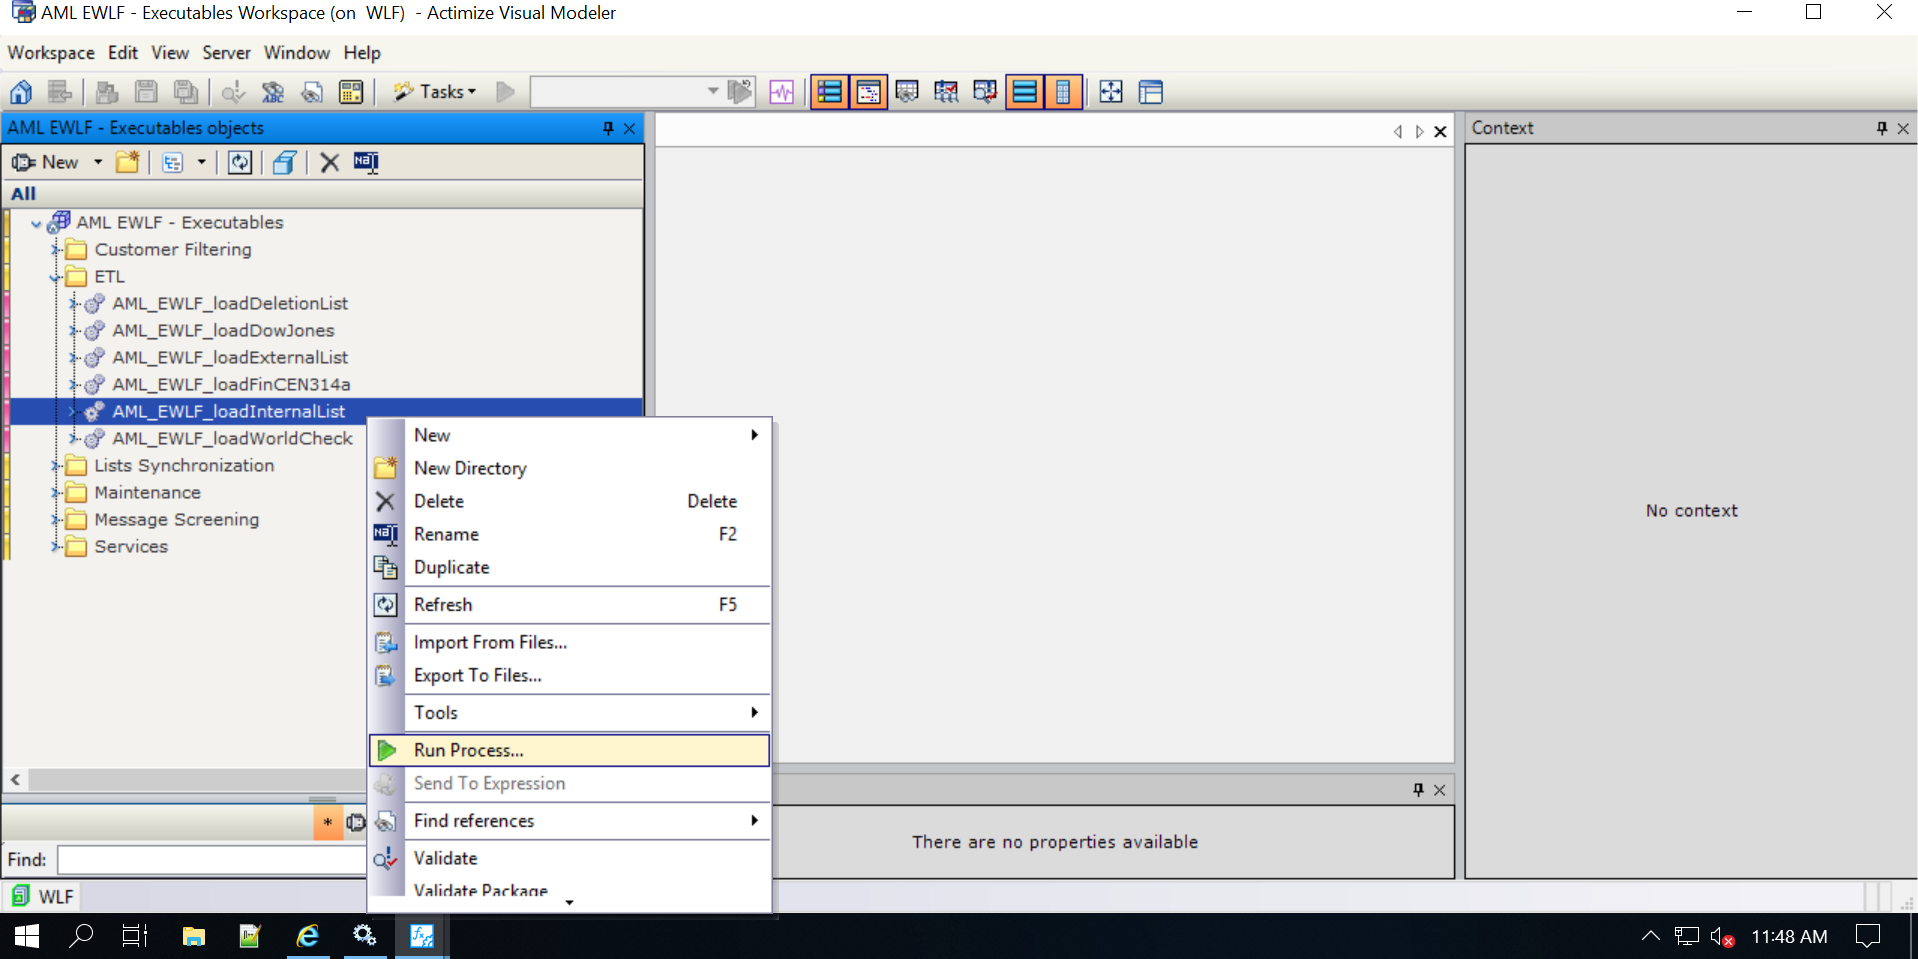1918x959 pixels.
Task: Expand the Lists Synchronization folder
Action: [57, 466]
